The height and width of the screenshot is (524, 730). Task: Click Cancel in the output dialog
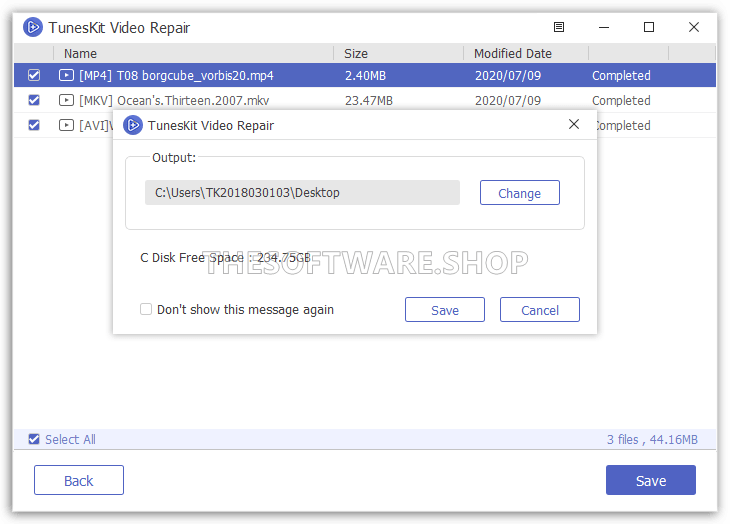point(539,310)
